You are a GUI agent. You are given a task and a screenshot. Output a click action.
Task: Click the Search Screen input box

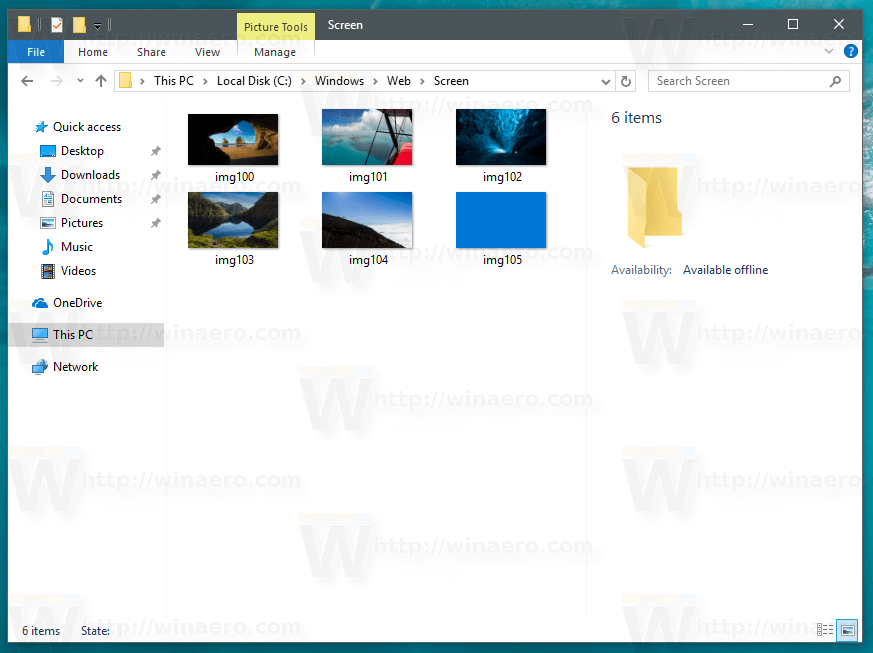pos(748,81)
